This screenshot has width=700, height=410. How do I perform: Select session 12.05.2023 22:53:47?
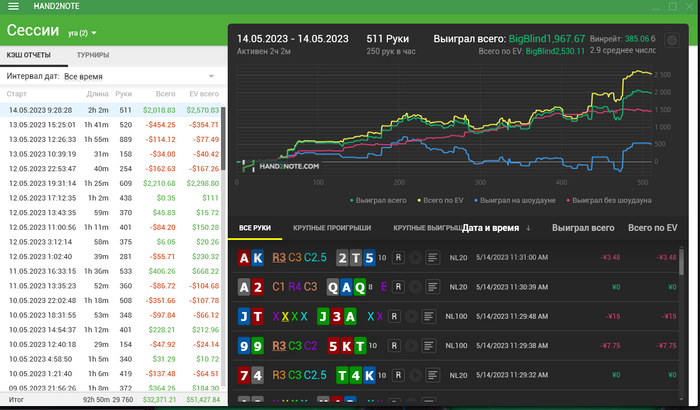[111, 168]
